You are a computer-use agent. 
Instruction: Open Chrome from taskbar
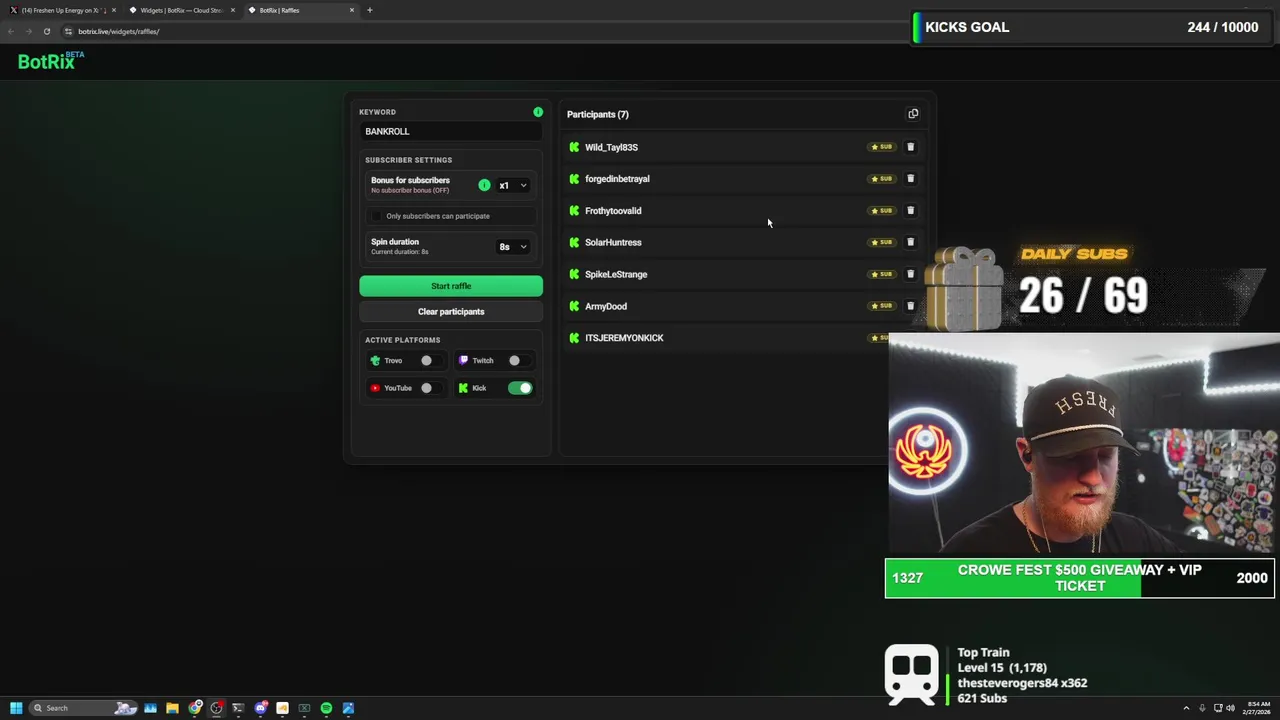(195, 708)
